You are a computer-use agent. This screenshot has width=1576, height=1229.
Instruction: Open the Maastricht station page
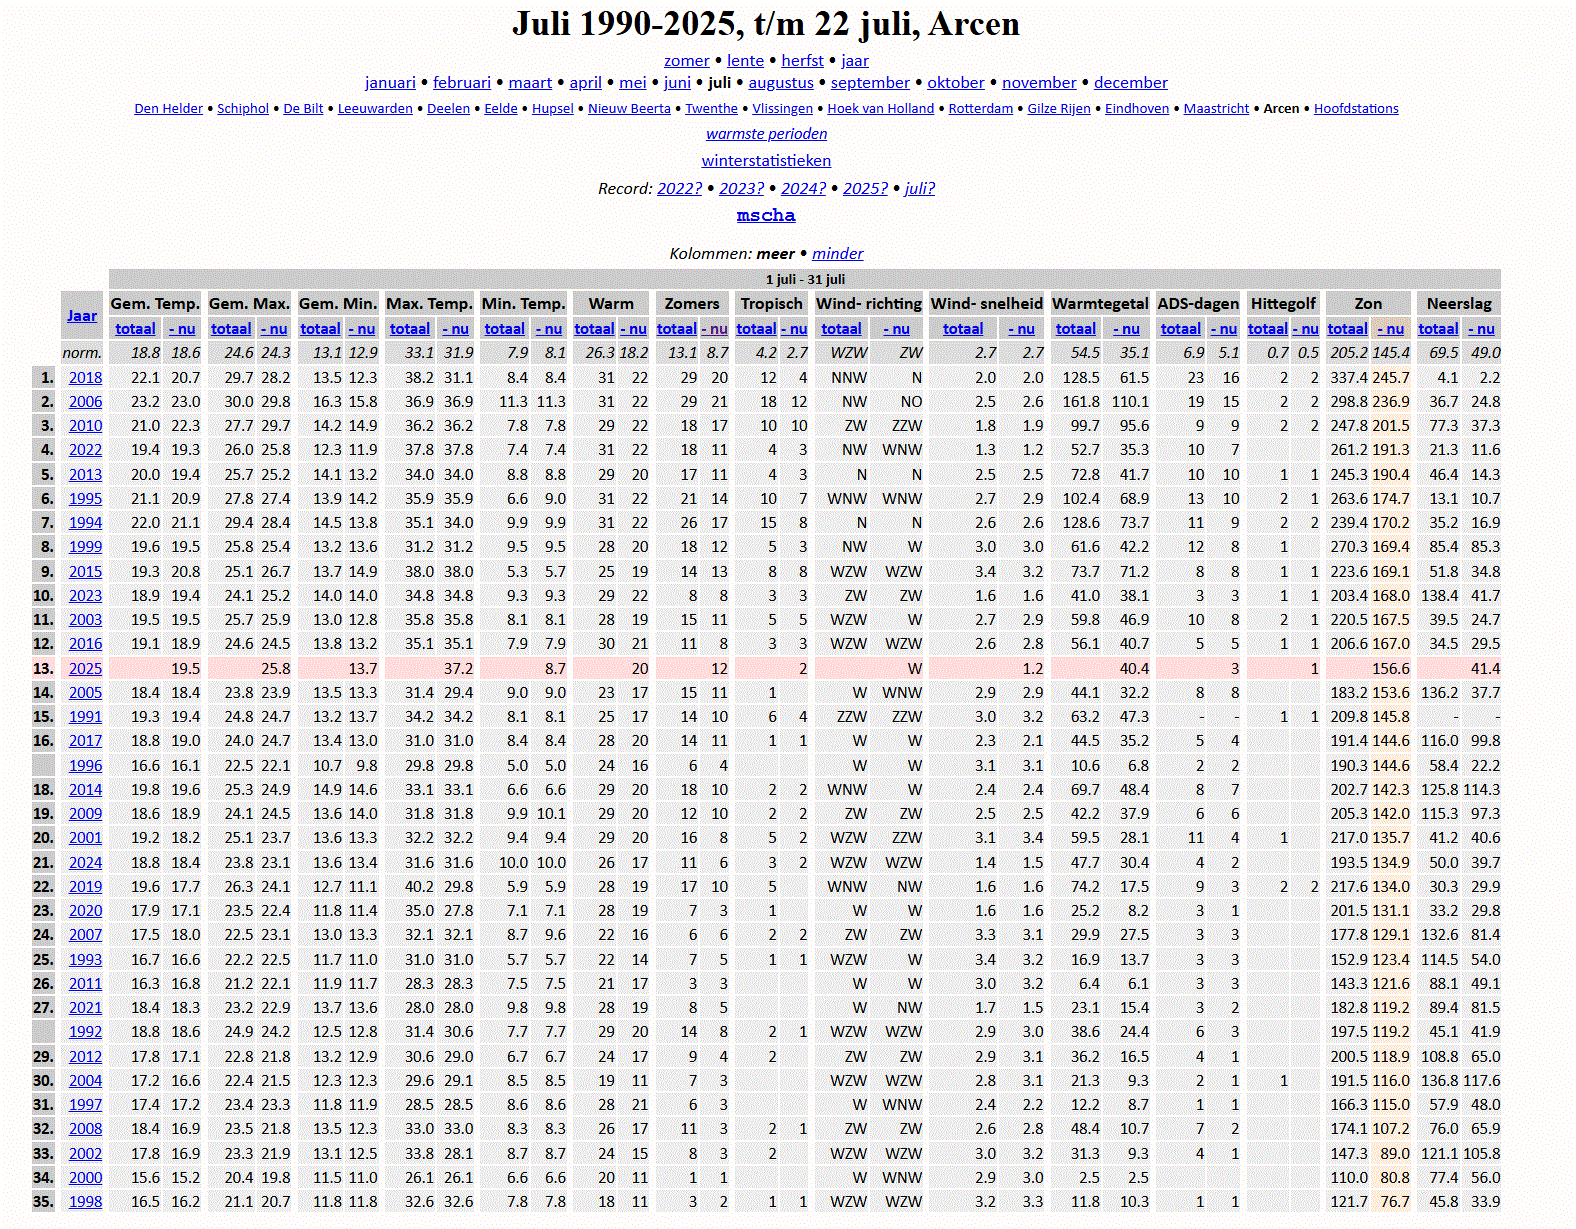(1216, 109)
